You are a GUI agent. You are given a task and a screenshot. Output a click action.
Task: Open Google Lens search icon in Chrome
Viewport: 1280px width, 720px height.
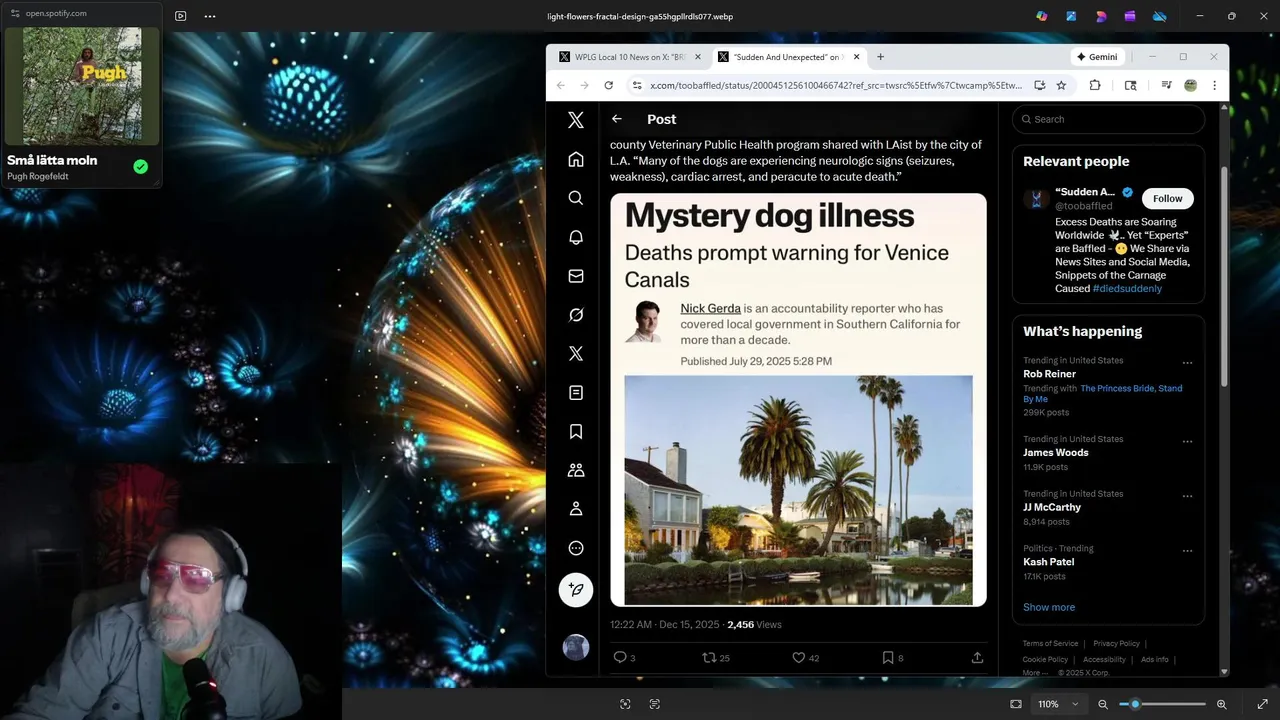click(x=1131, y=85)
